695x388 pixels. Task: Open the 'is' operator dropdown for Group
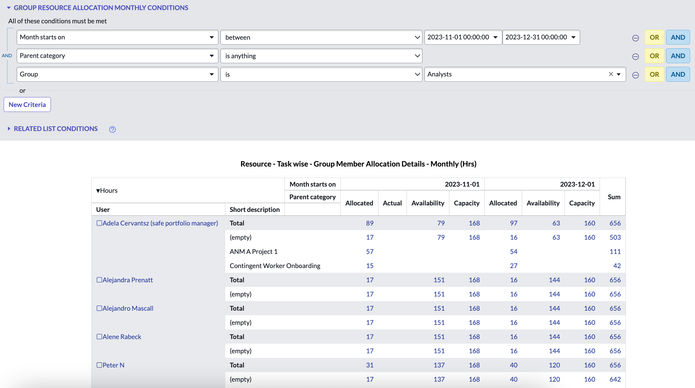321,74
